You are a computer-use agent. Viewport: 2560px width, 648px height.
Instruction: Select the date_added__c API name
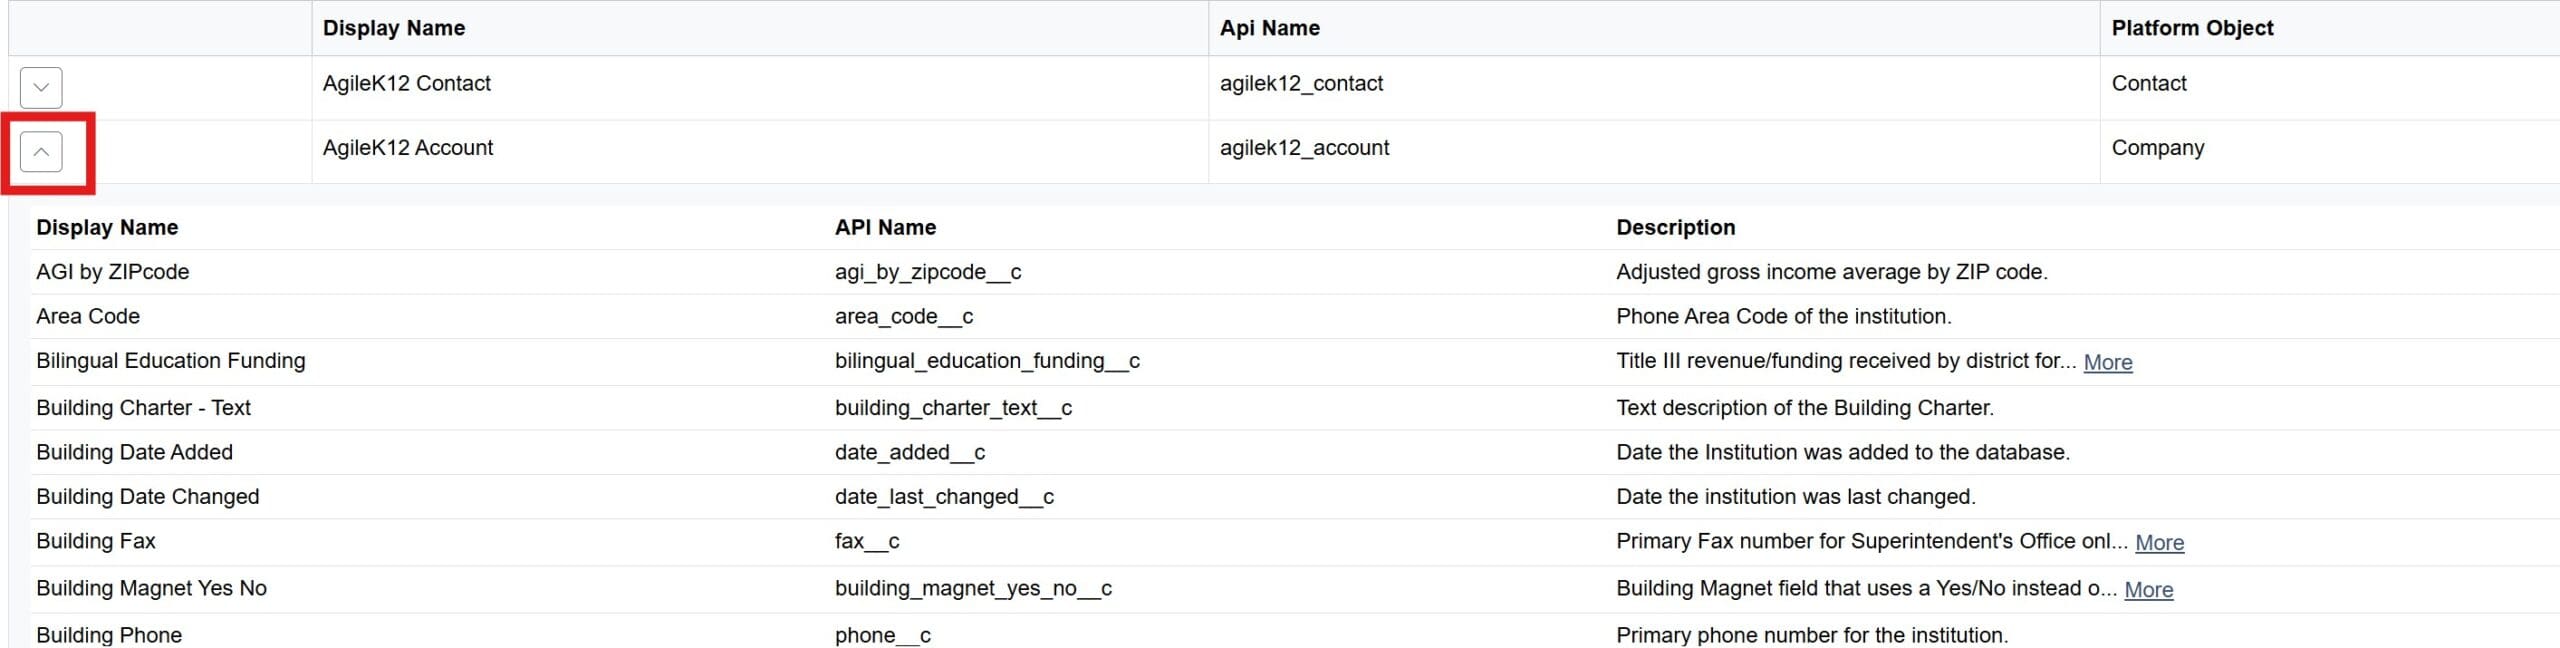(x=909, y=452)
